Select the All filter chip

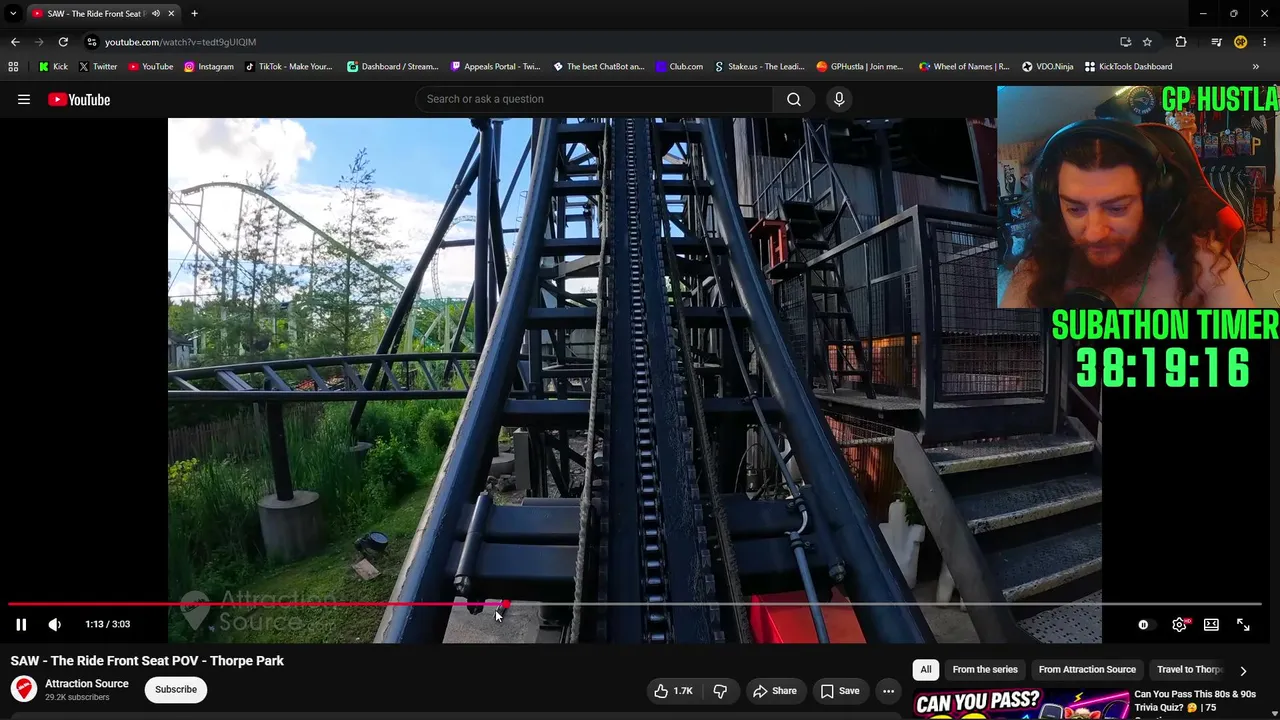[926, 670]
